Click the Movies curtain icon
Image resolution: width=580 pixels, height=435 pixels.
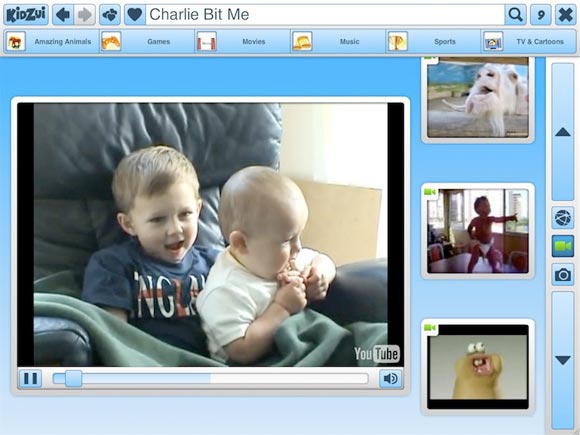pyautogui.click(x=206, y=41)
